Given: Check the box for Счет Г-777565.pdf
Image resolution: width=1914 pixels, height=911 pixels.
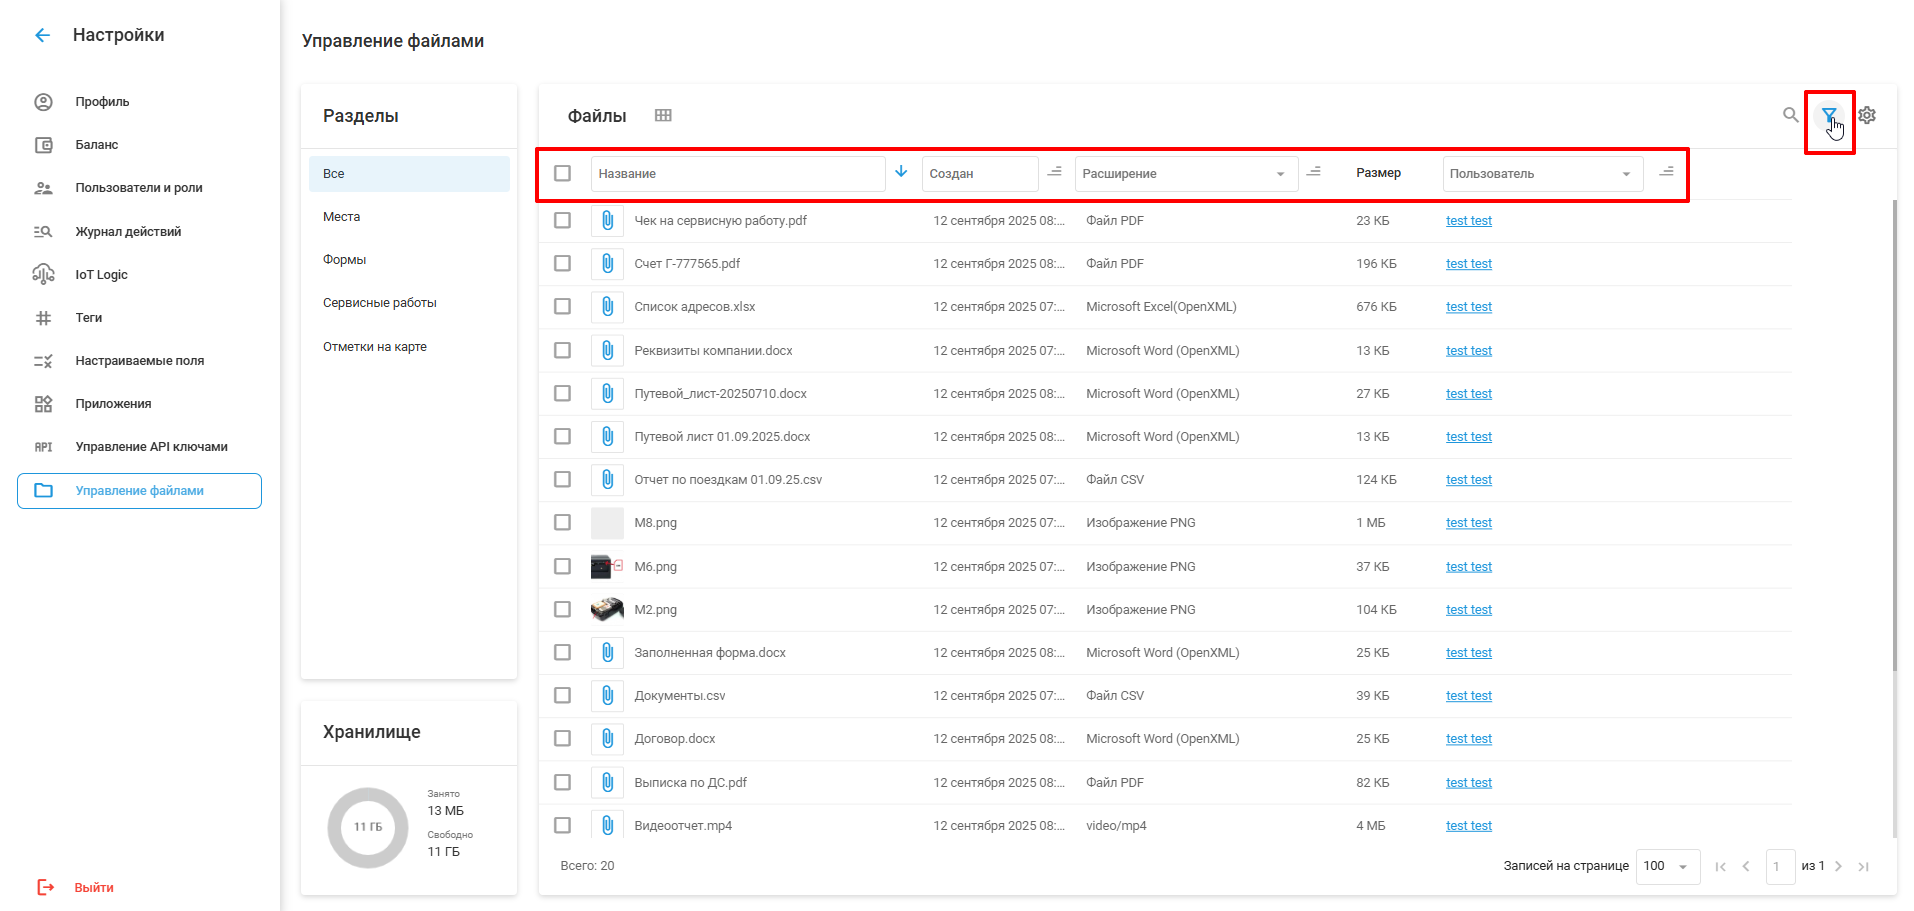Looking at the screenshot, I should pyautogui.click(x=563, y=264).
